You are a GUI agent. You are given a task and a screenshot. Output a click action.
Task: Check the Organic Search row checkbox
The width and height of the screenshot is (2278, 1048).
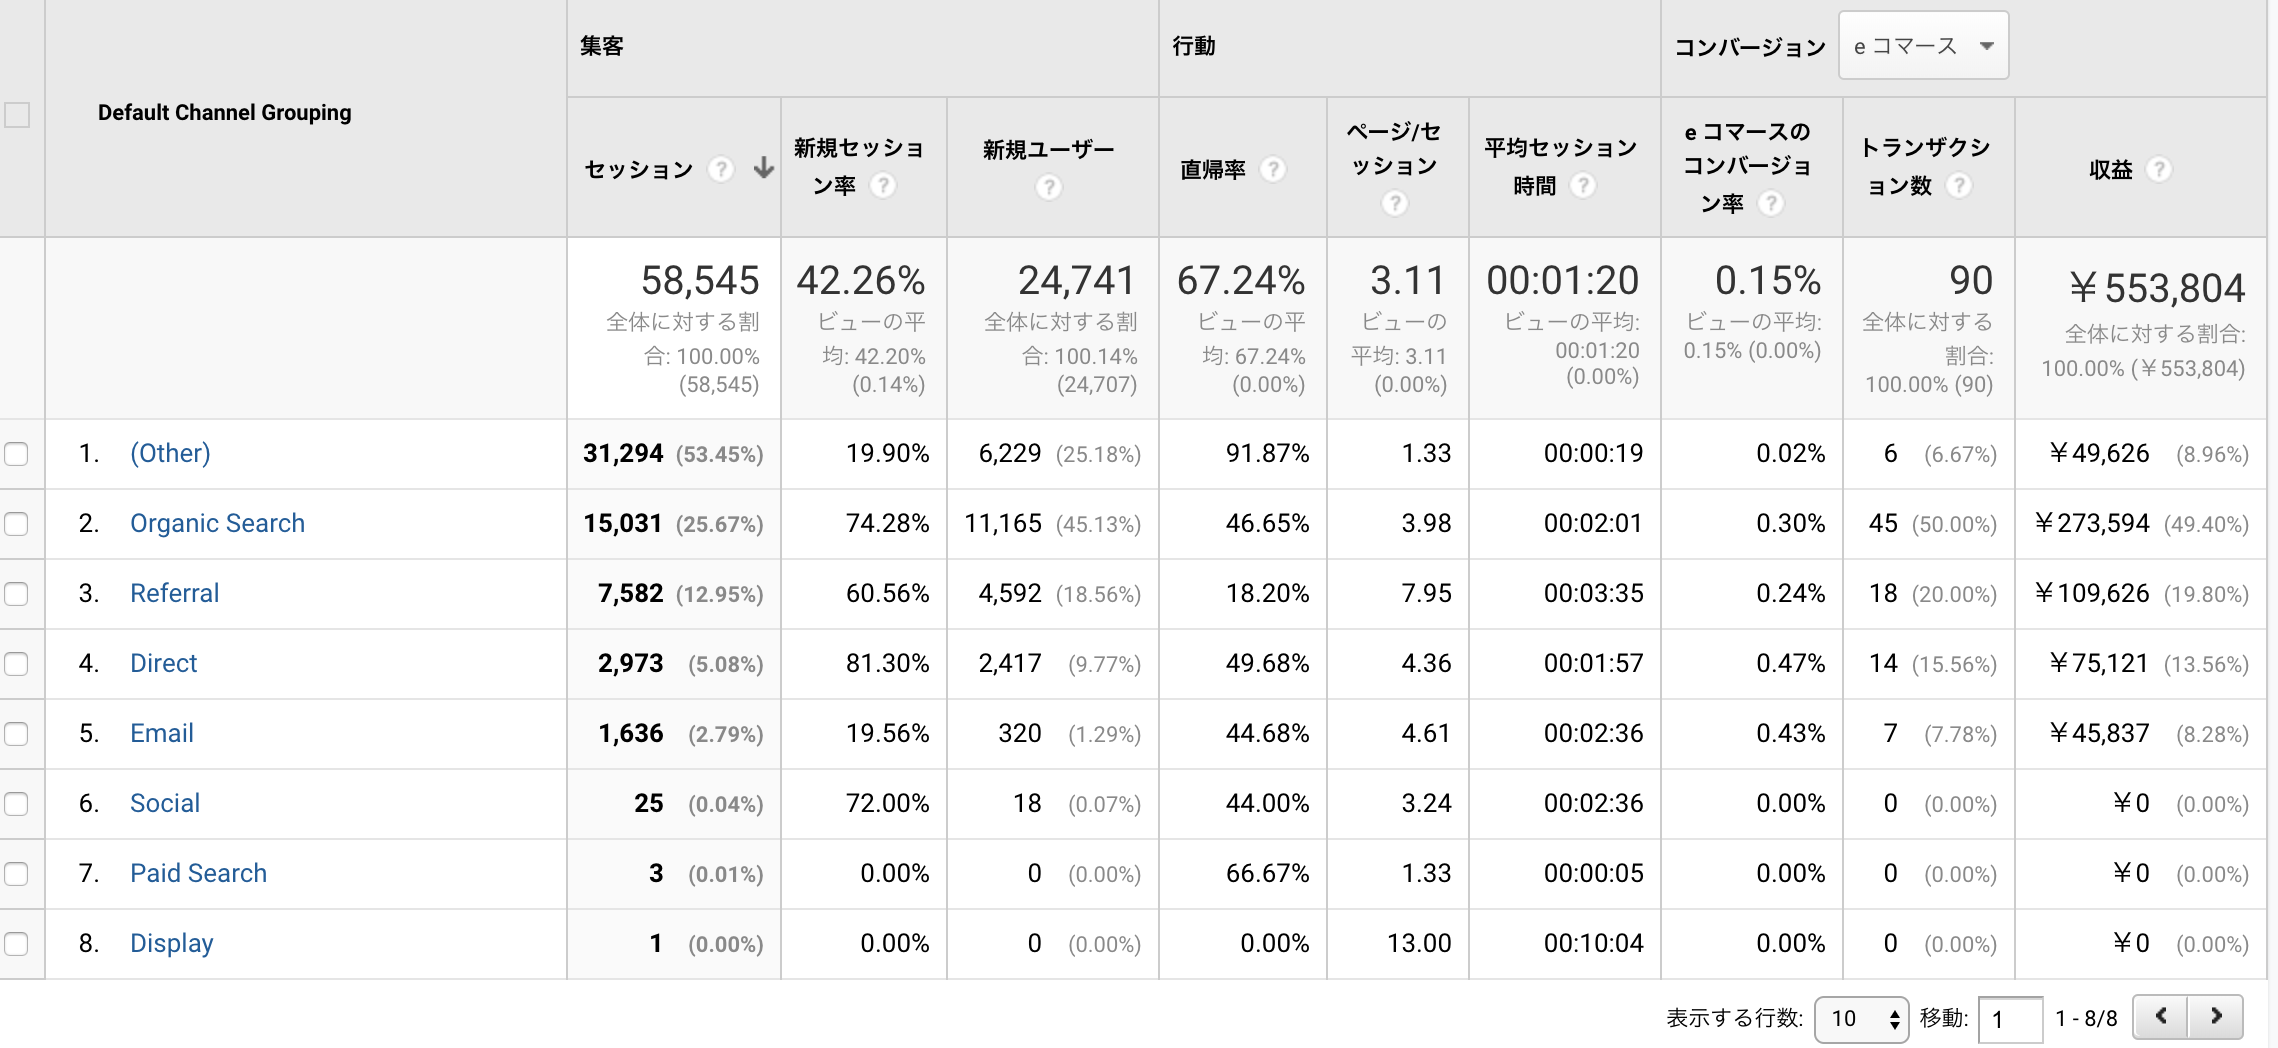pos(16,524)
